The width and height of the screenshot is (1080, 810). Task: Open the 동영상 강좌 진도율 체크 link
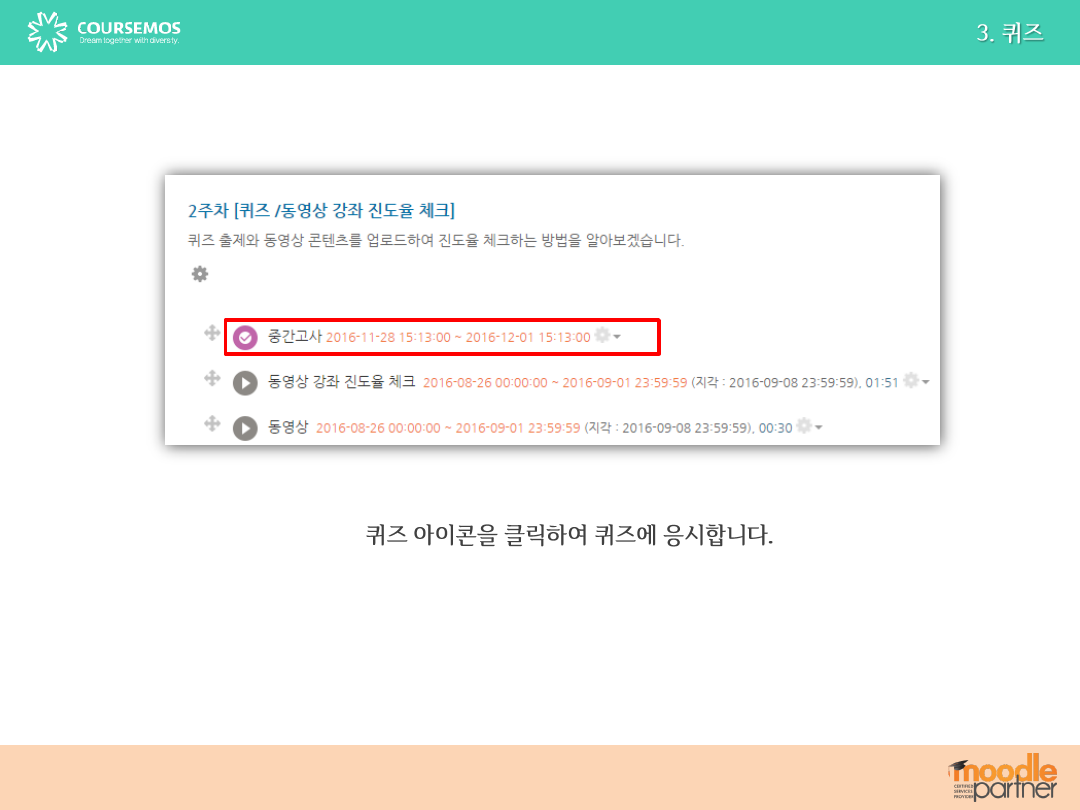pyautogui.click(x=341, y=382)
